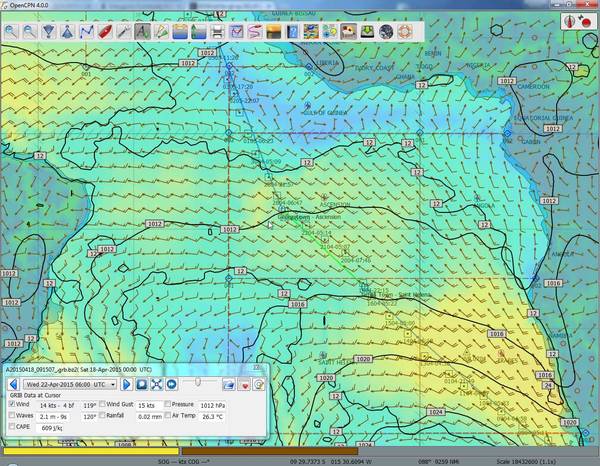The height and width of the screenshot is (466, 600).
Task: Close the GRIB display control dialog
Action: [x=256, y=367]
